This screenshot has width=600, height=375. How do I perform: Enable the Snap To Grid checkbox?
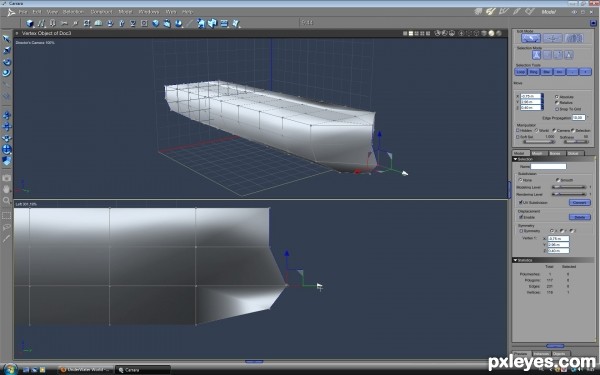pos(557,109)
